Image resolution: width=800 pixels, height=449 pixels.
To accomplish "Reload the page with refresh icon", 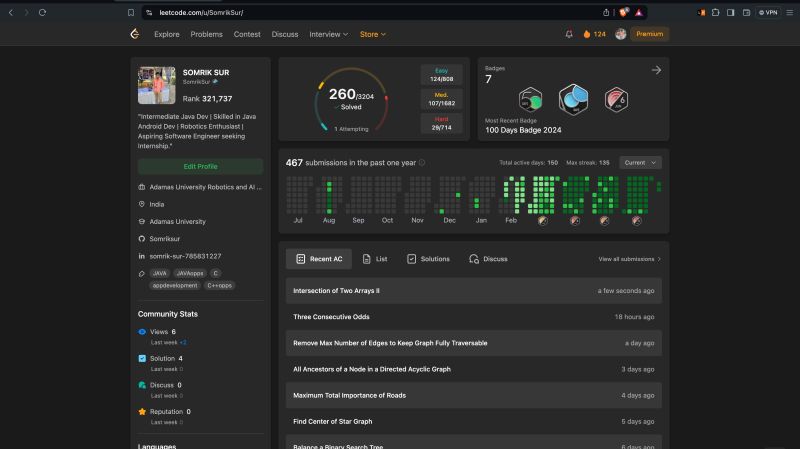I will (42, 12).
